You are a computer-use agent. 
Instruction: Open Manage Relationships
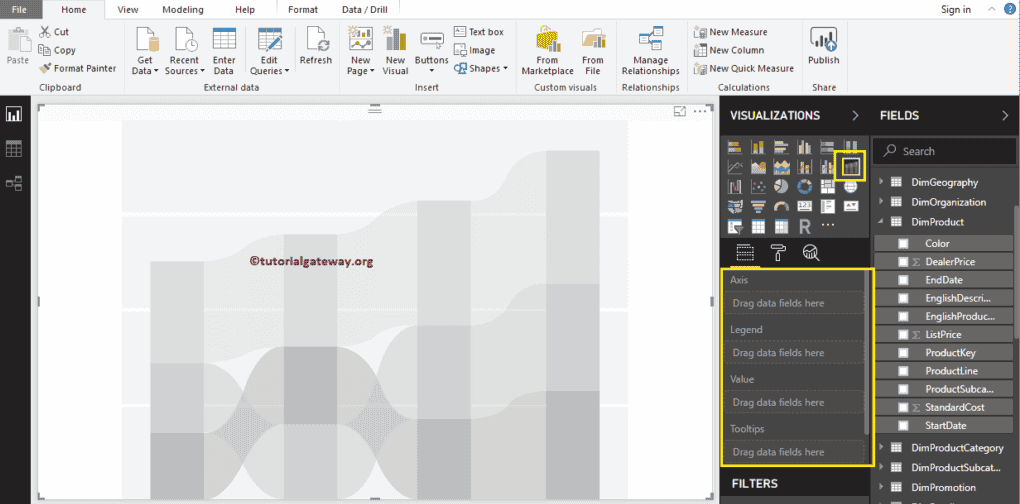tap(651, 52)
